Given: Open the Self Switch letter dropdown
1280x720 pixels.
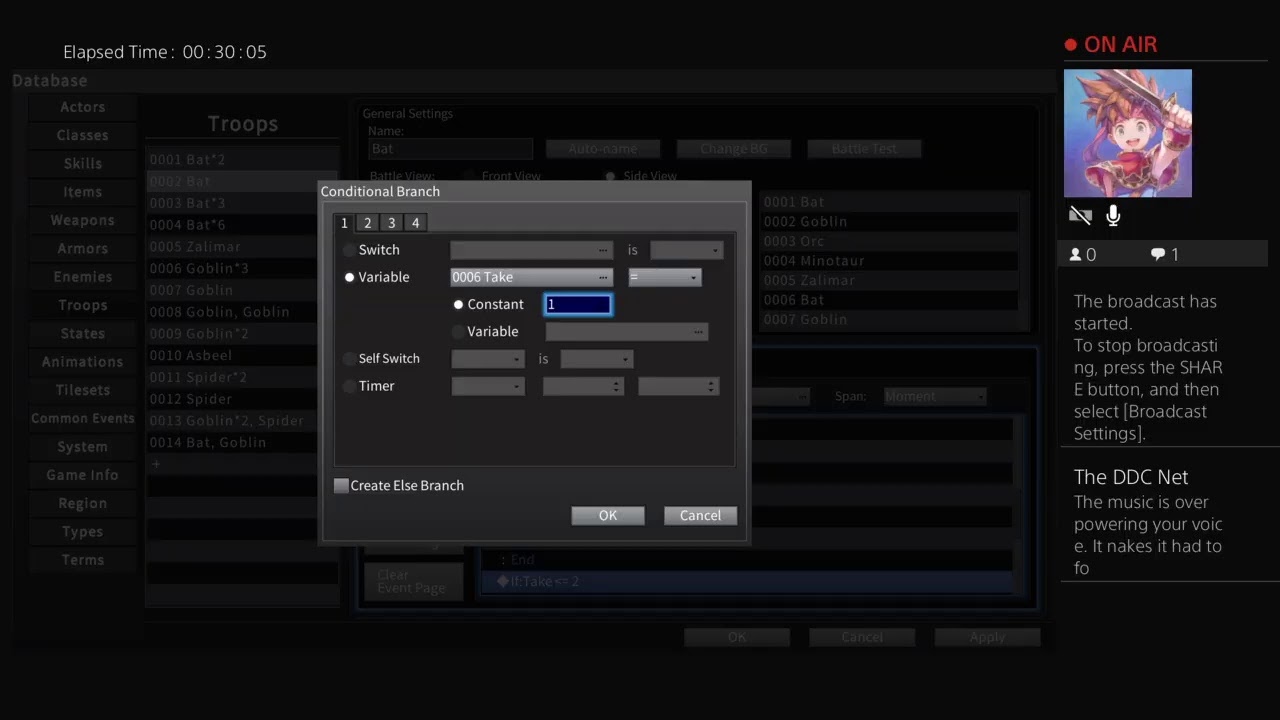Looking at the screenshot, I should 488,358.
